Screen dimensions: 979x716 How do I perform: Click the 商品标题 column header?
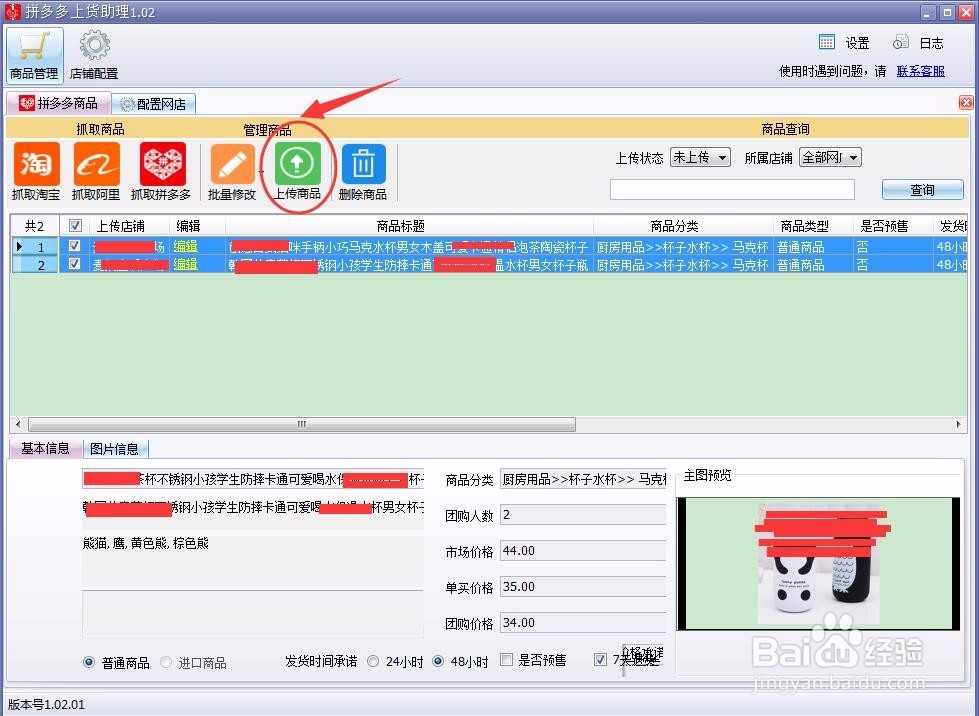[409, 225]
